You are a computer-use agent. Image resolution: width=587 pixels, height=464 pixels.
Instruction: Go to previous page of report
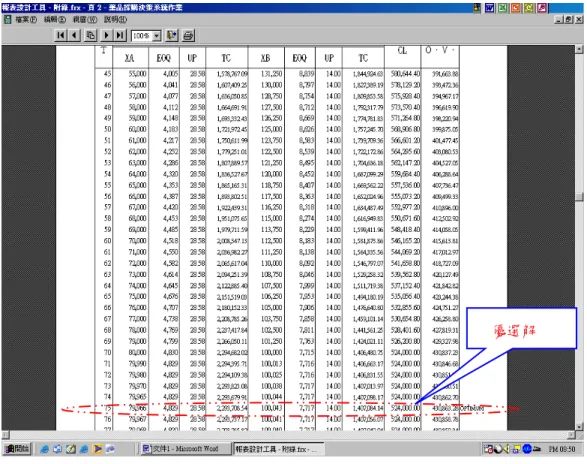[74, 36]
